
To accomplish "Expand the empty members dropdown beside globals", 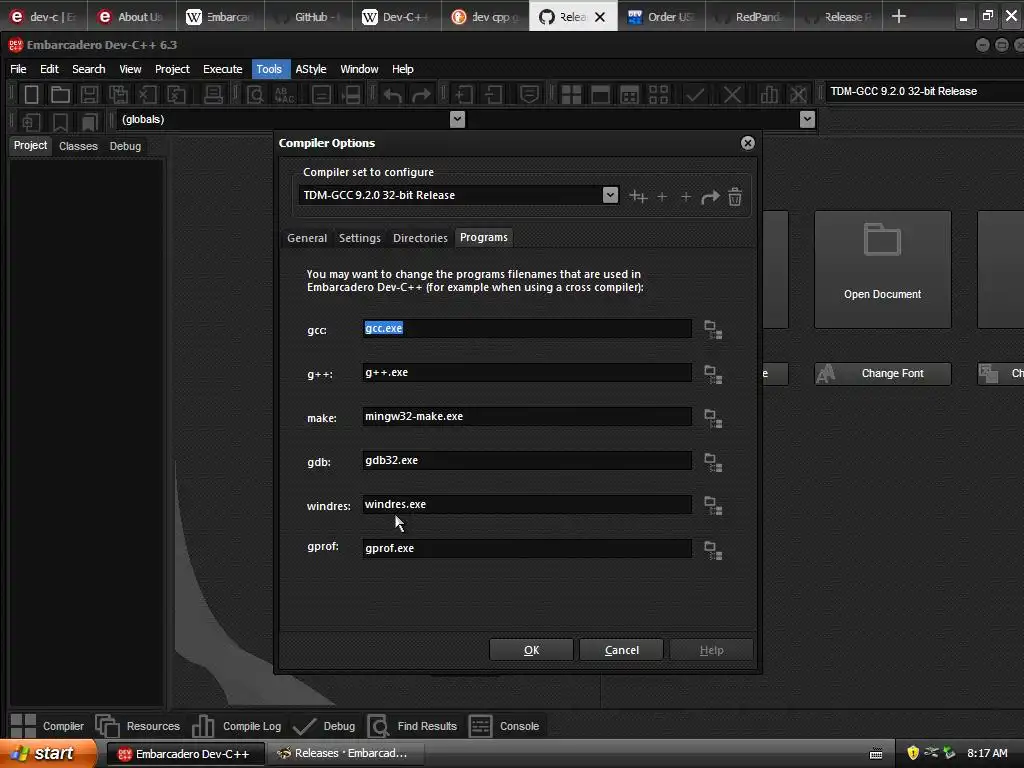I will click(x=807, y=120).
